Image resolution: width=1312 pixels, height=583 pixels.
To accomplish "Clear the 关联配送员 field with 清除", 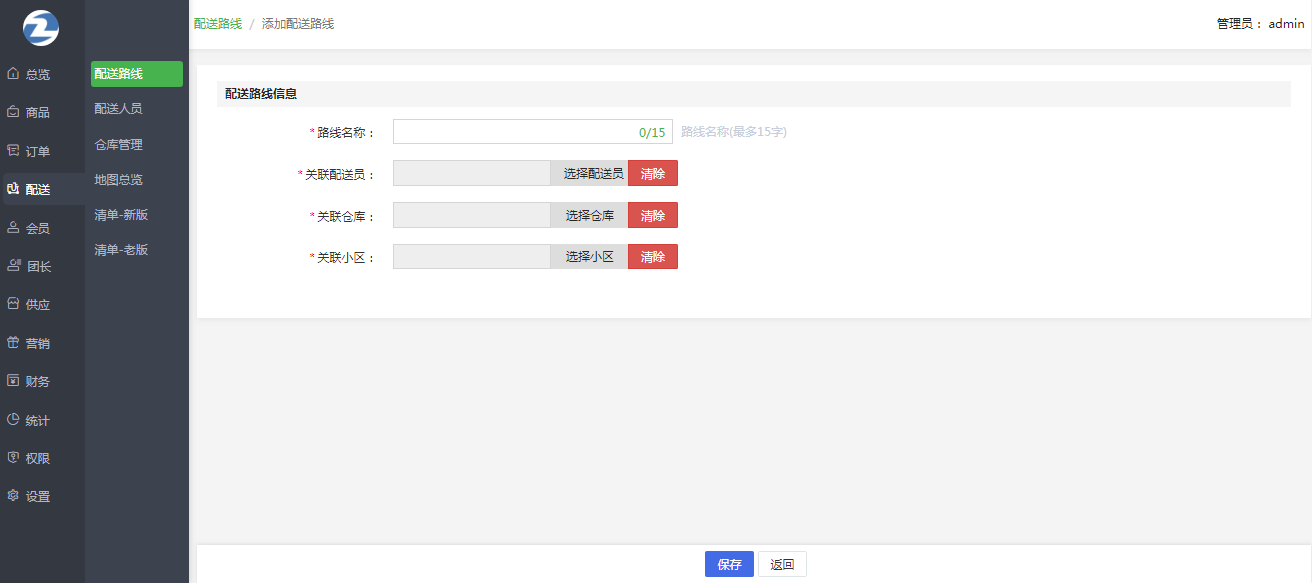I will (x=652, y=173).
